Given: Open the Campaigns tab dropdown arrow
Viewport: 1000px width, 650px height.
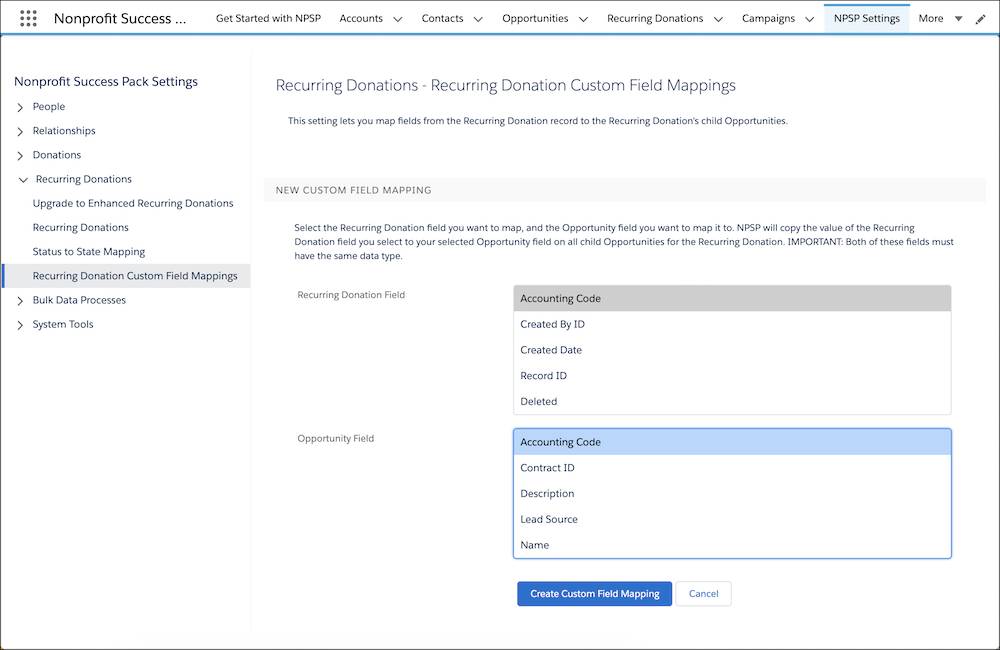Looking at the screenshot, I should pos(810,18).
